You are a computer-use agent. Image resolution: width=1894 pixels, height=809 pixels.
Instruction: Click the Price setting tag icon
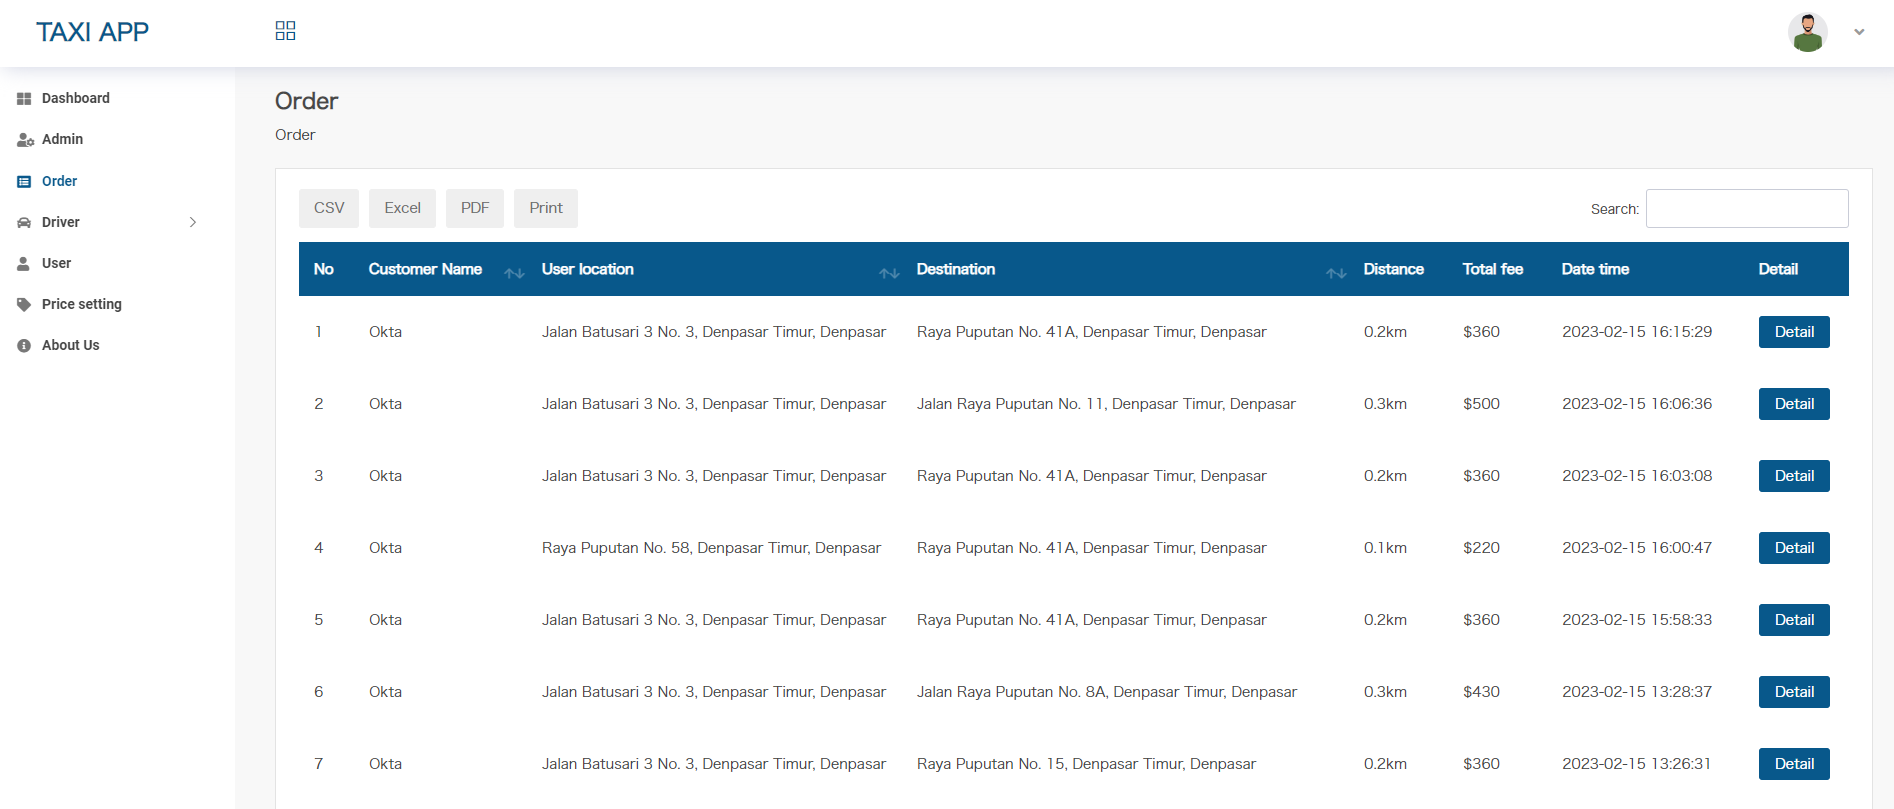(x=24, y=305)
